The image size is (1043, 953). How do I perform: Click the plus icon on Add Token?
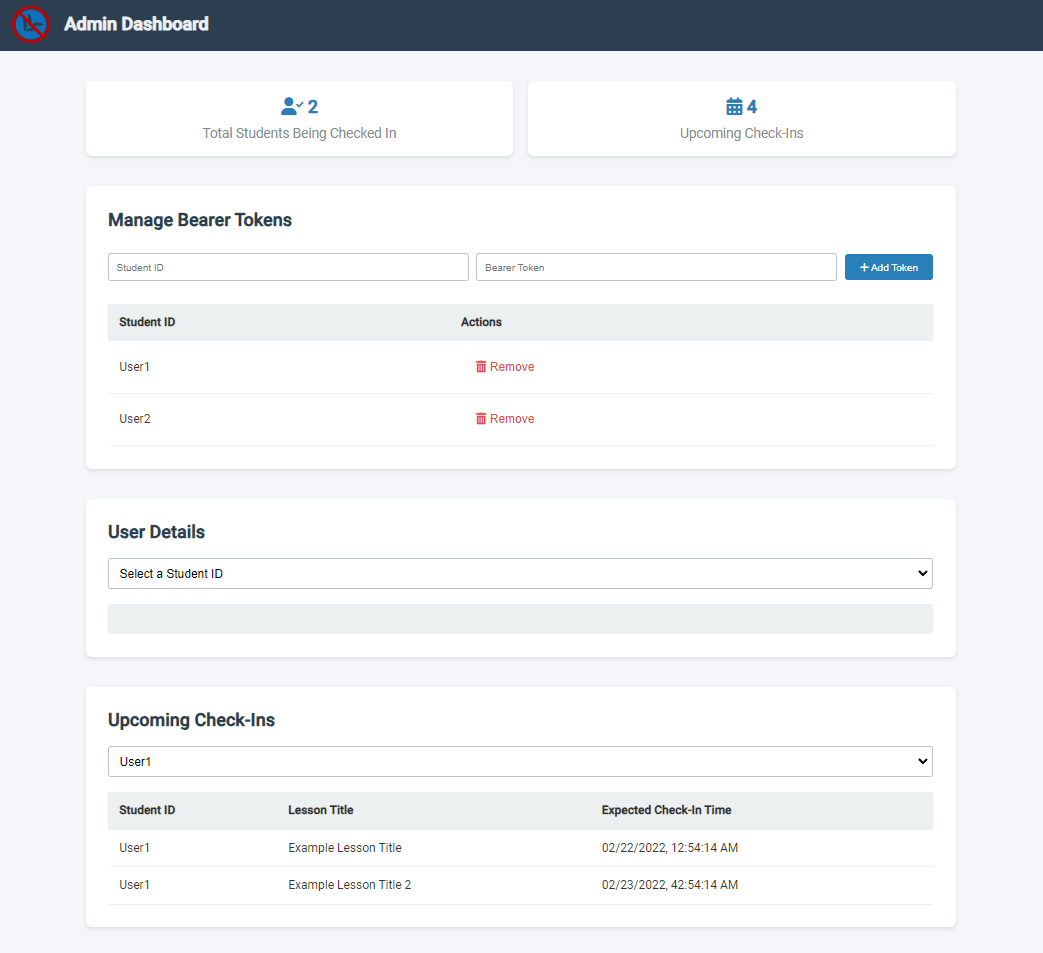(866, 267)
